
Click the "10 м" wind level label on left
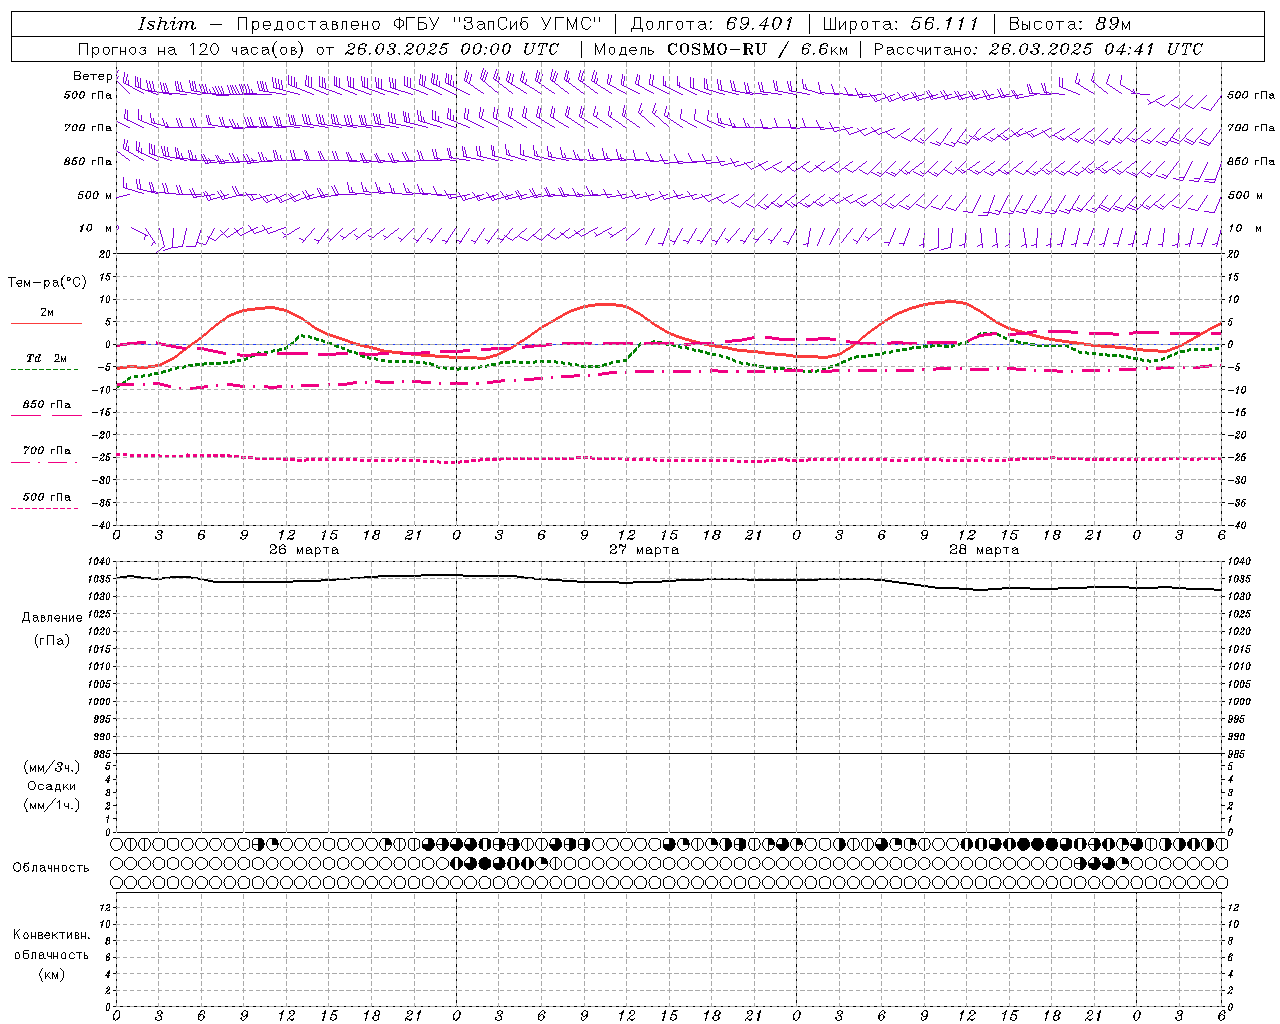click(x=95, y=229)
